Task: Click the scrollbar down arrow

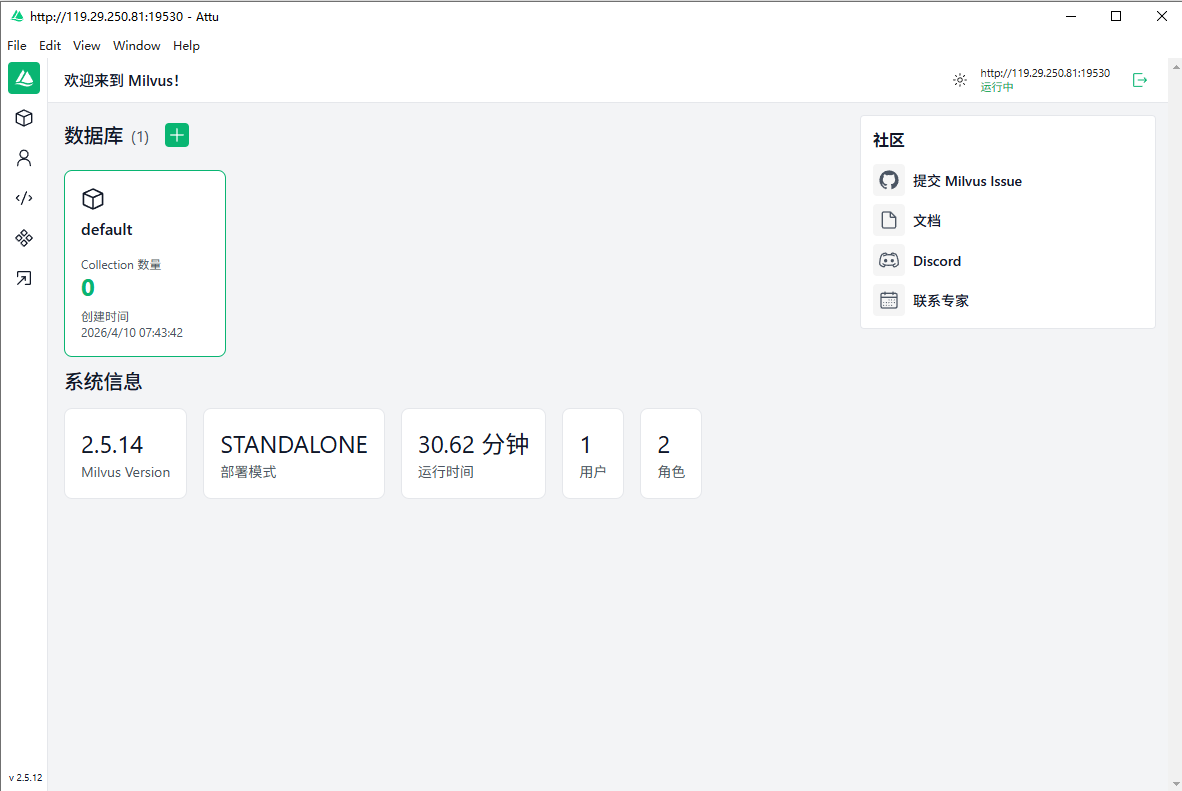Action: pos(1176,784)
